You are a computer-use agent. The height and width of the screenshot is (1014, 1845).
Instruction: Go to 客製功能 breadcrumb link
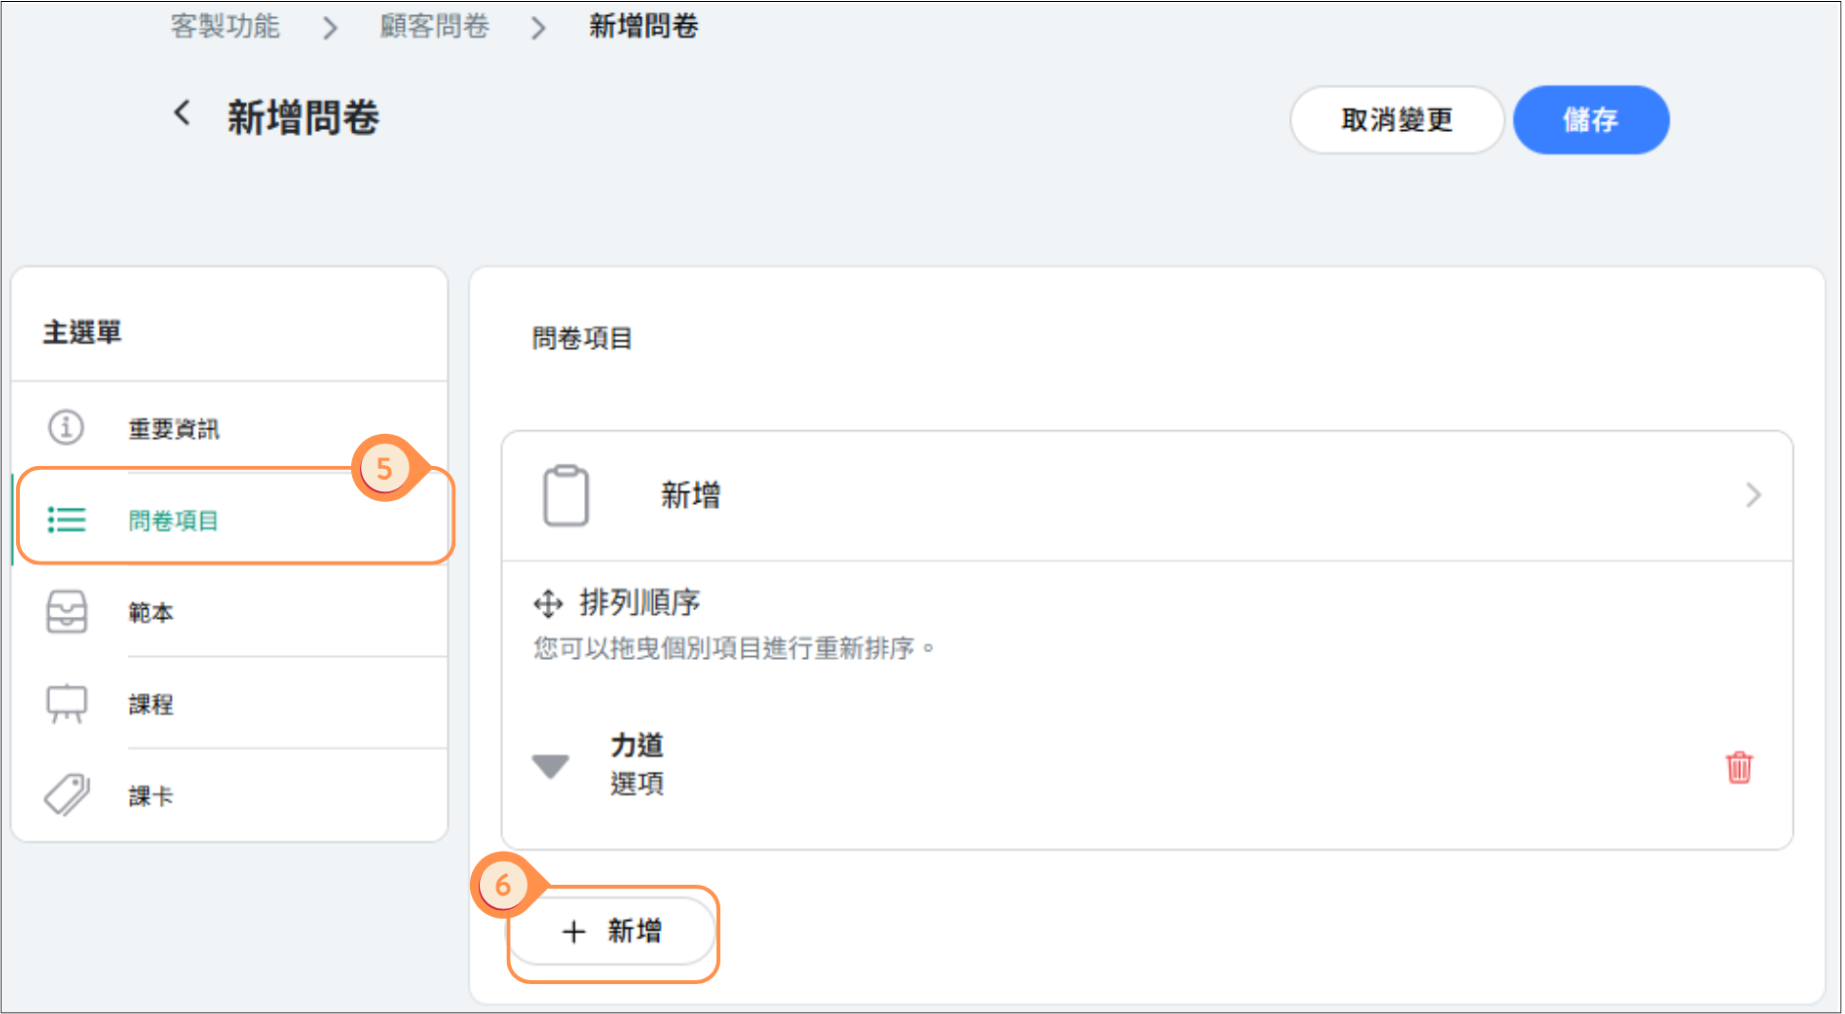[x=225, y=26]
